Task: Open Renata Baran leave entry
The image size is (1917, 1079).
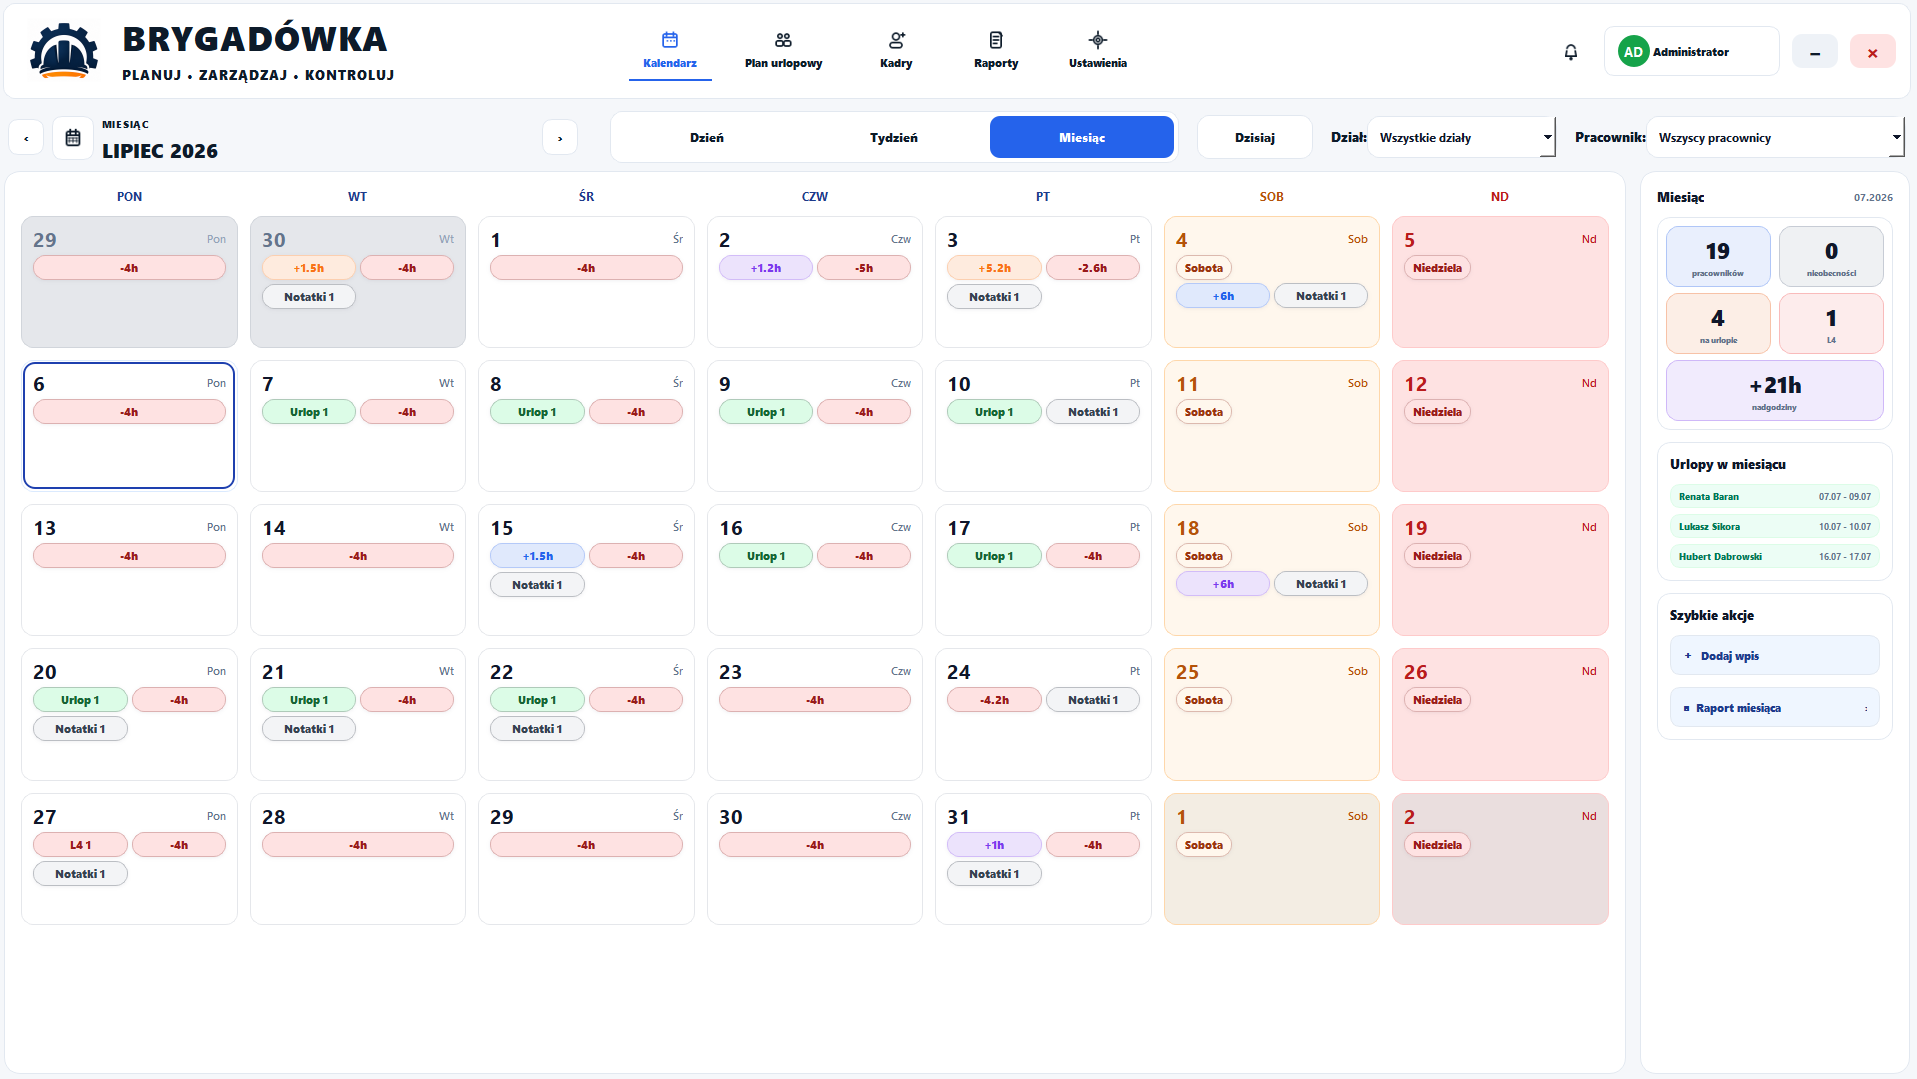Action: pos(1774,496)
